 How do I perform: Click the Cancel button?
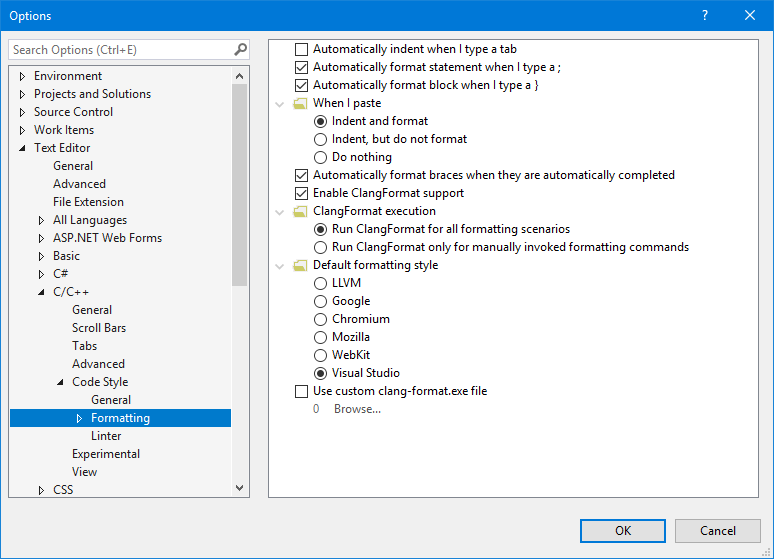[717, 531]
